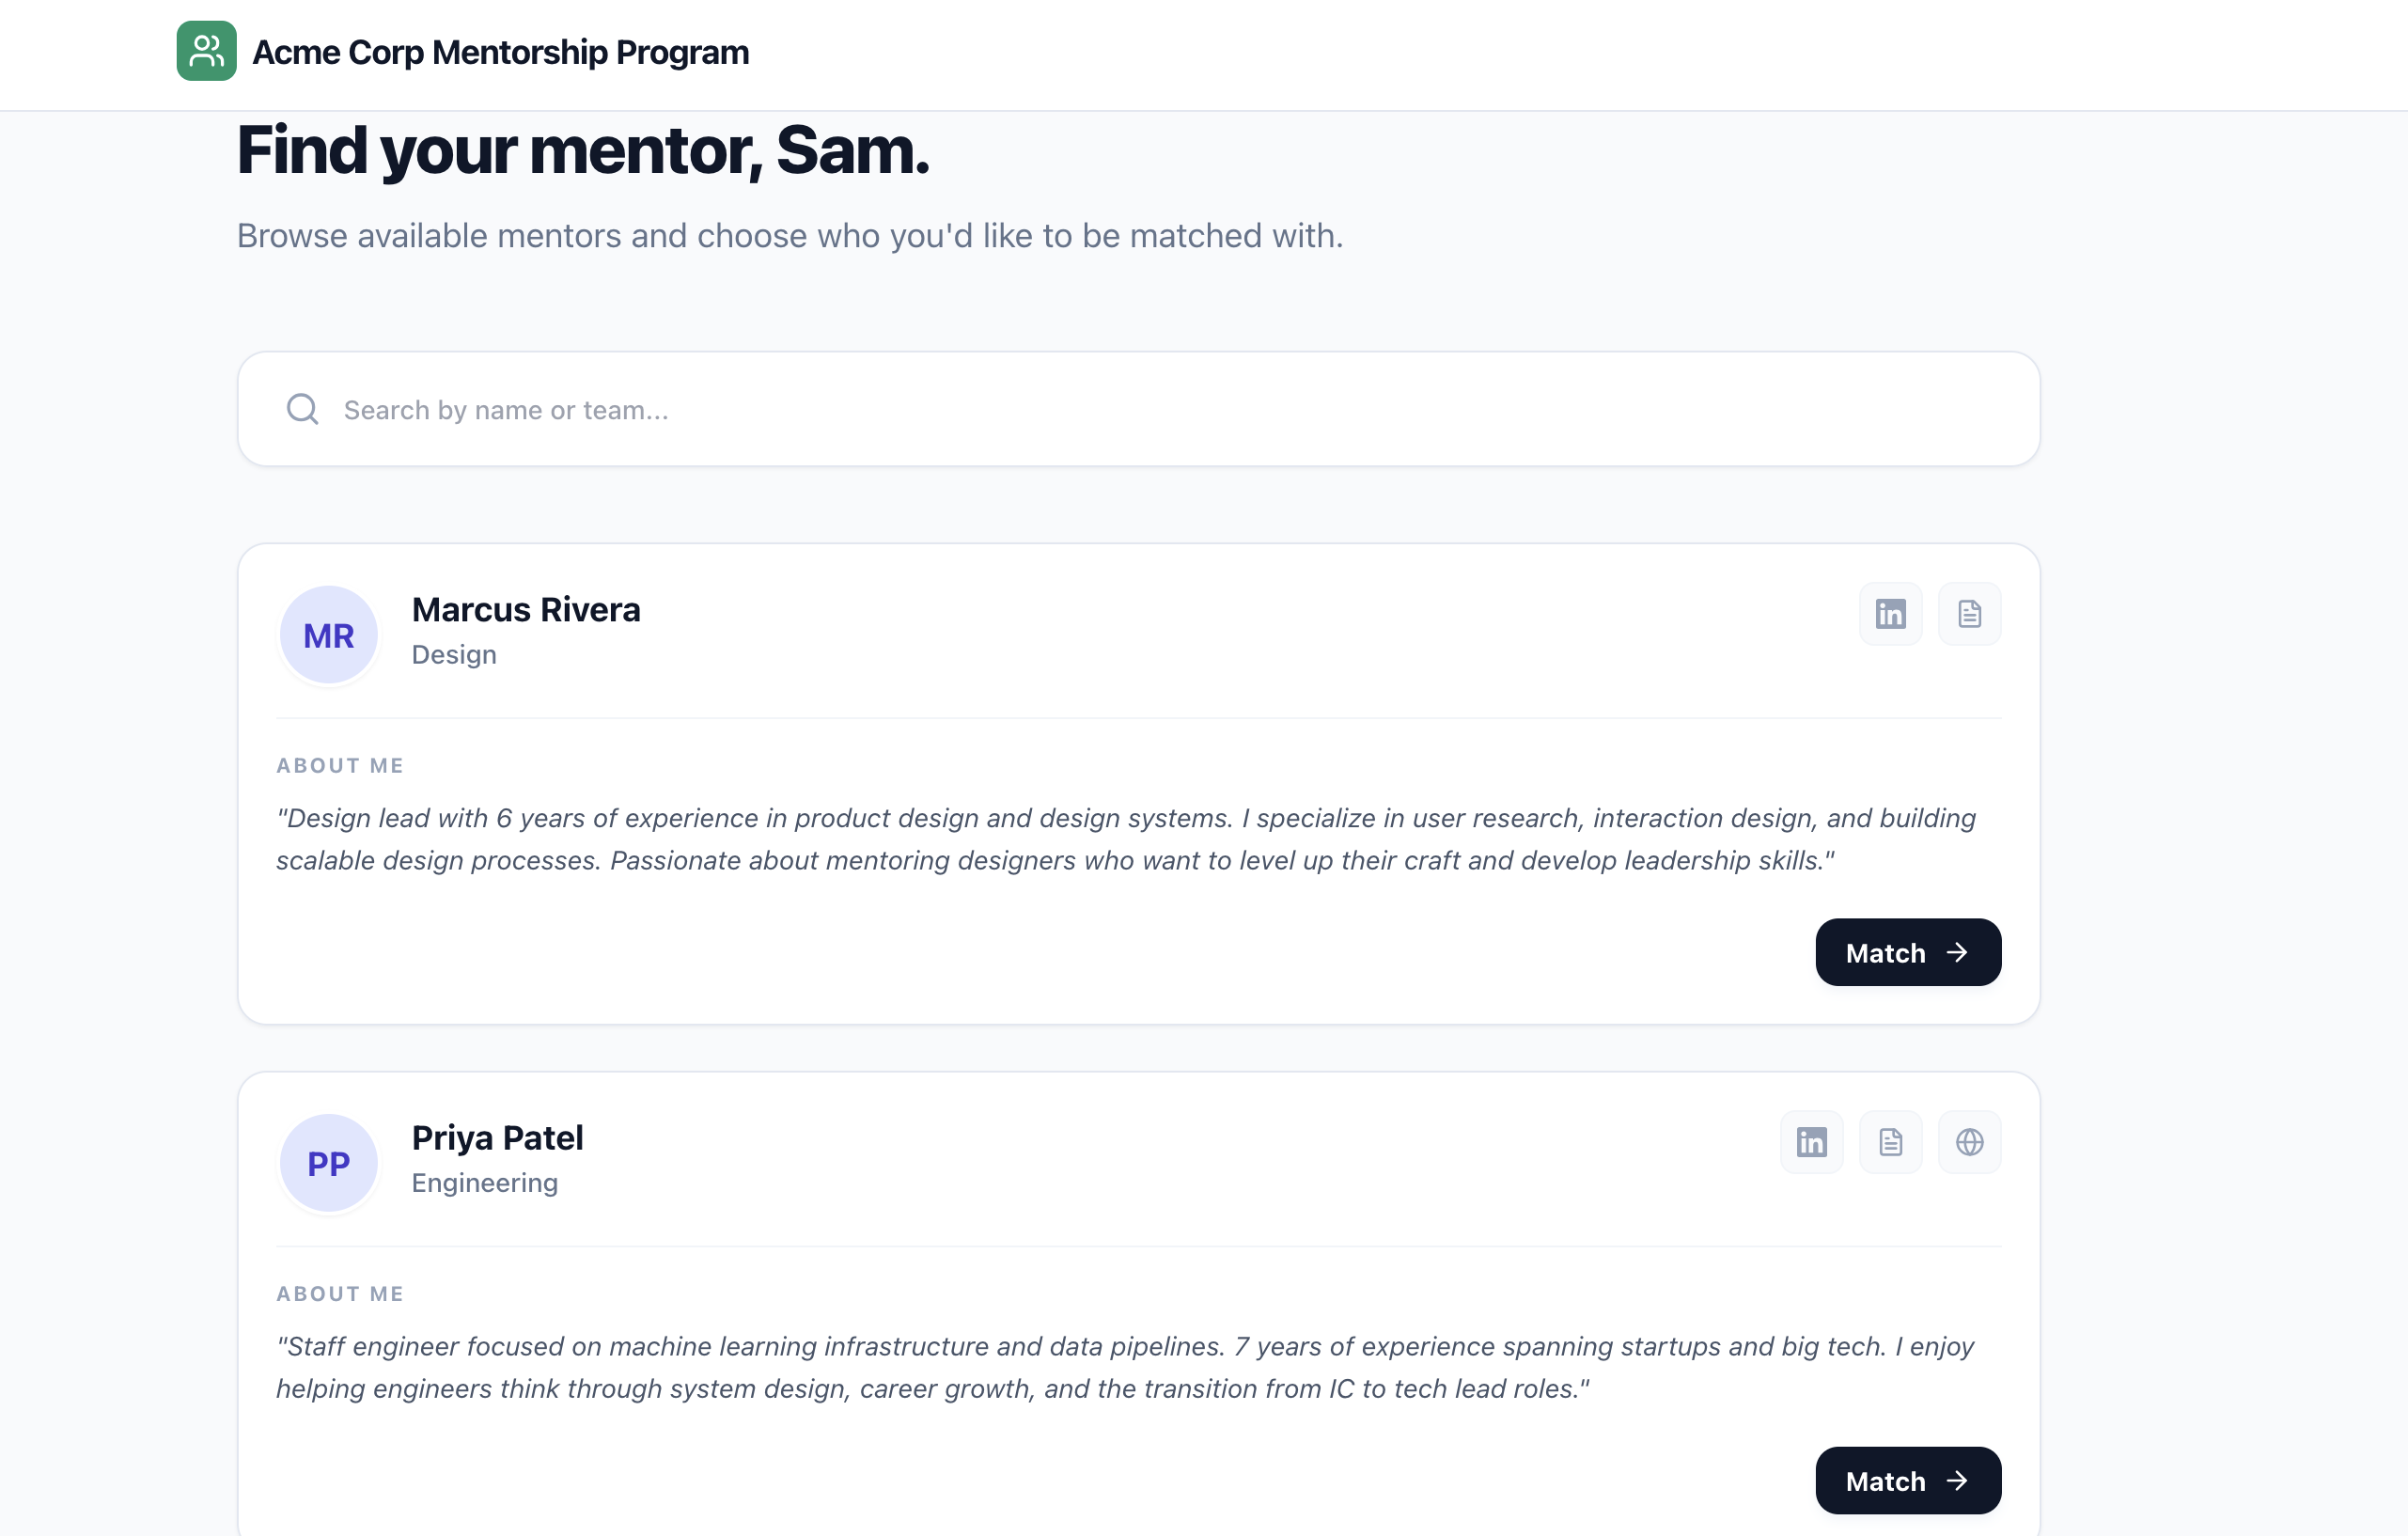The height and width of the screenshot is (1536, 2408).
Task: Click the magnifying glass search icon
Action: [302, 409]
